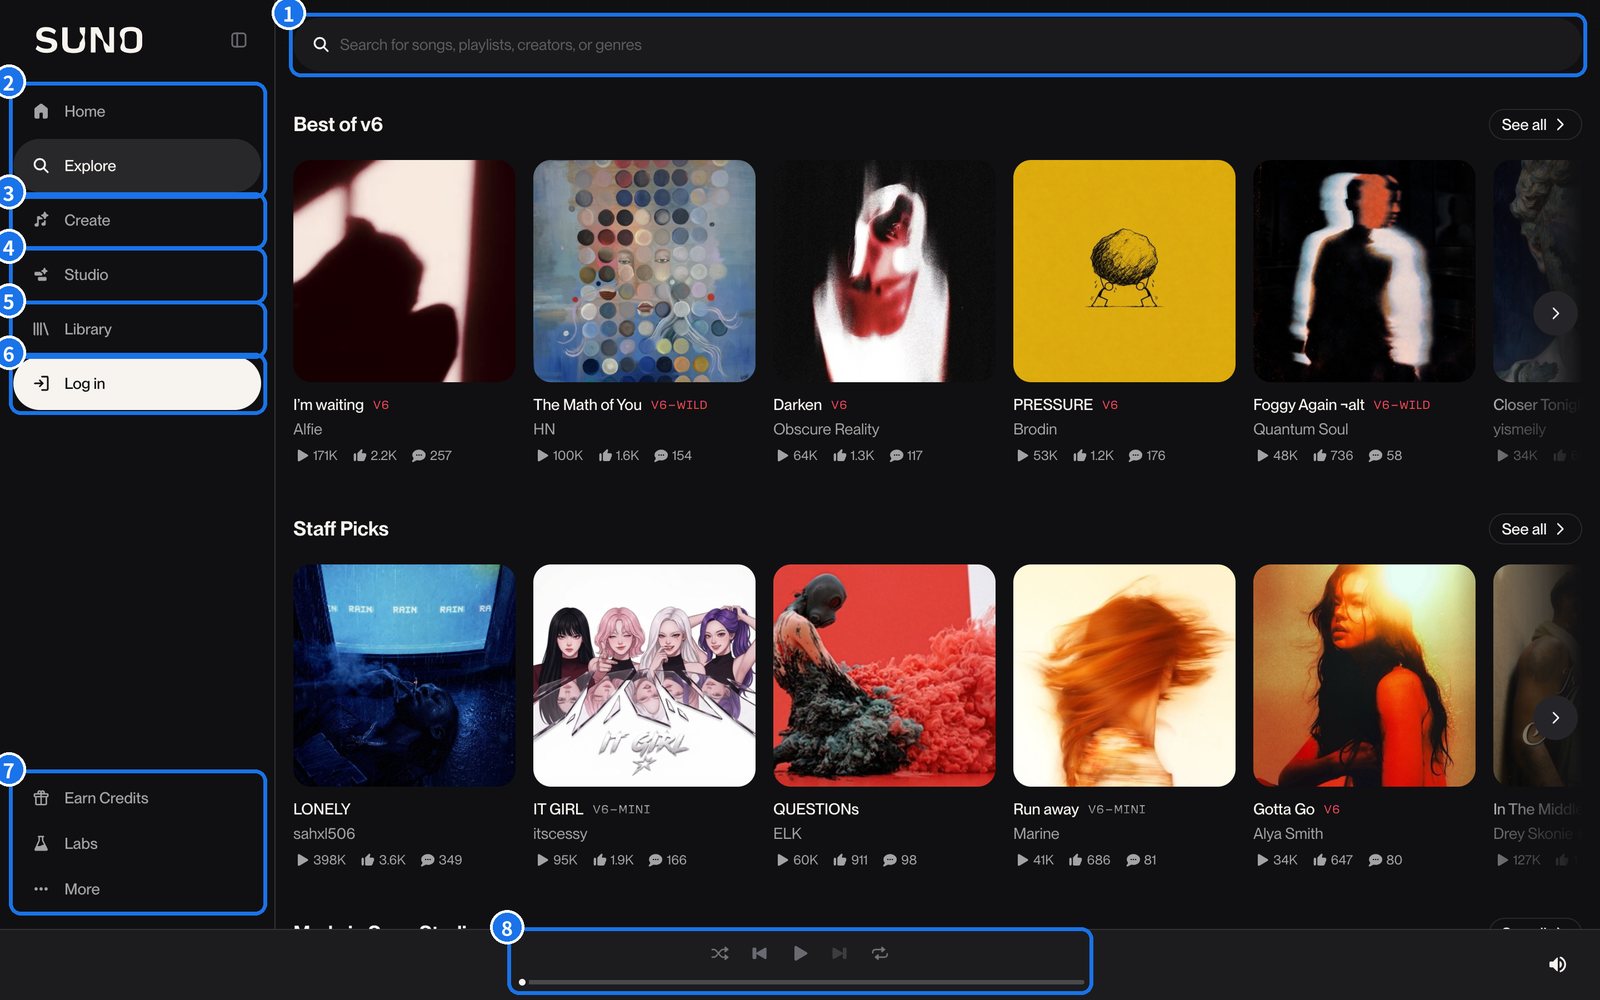Image resolution: width=1600 pixels, height=1000 pixels.
Task: Open the Home page
Action: [x=137, y=111]
